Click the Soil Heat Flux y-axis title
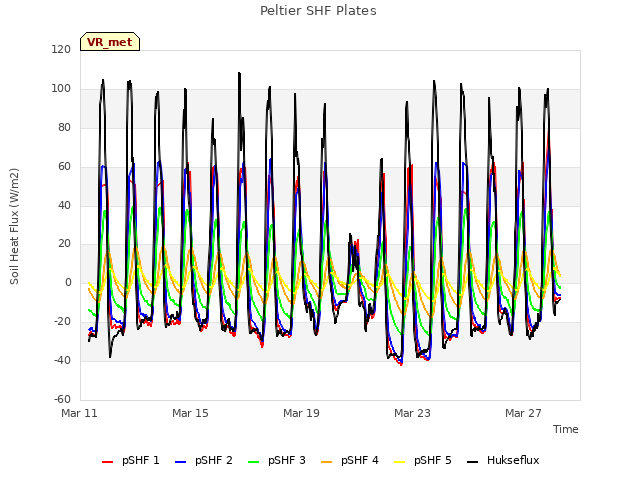The image size is (640, 480). (14, 226)
